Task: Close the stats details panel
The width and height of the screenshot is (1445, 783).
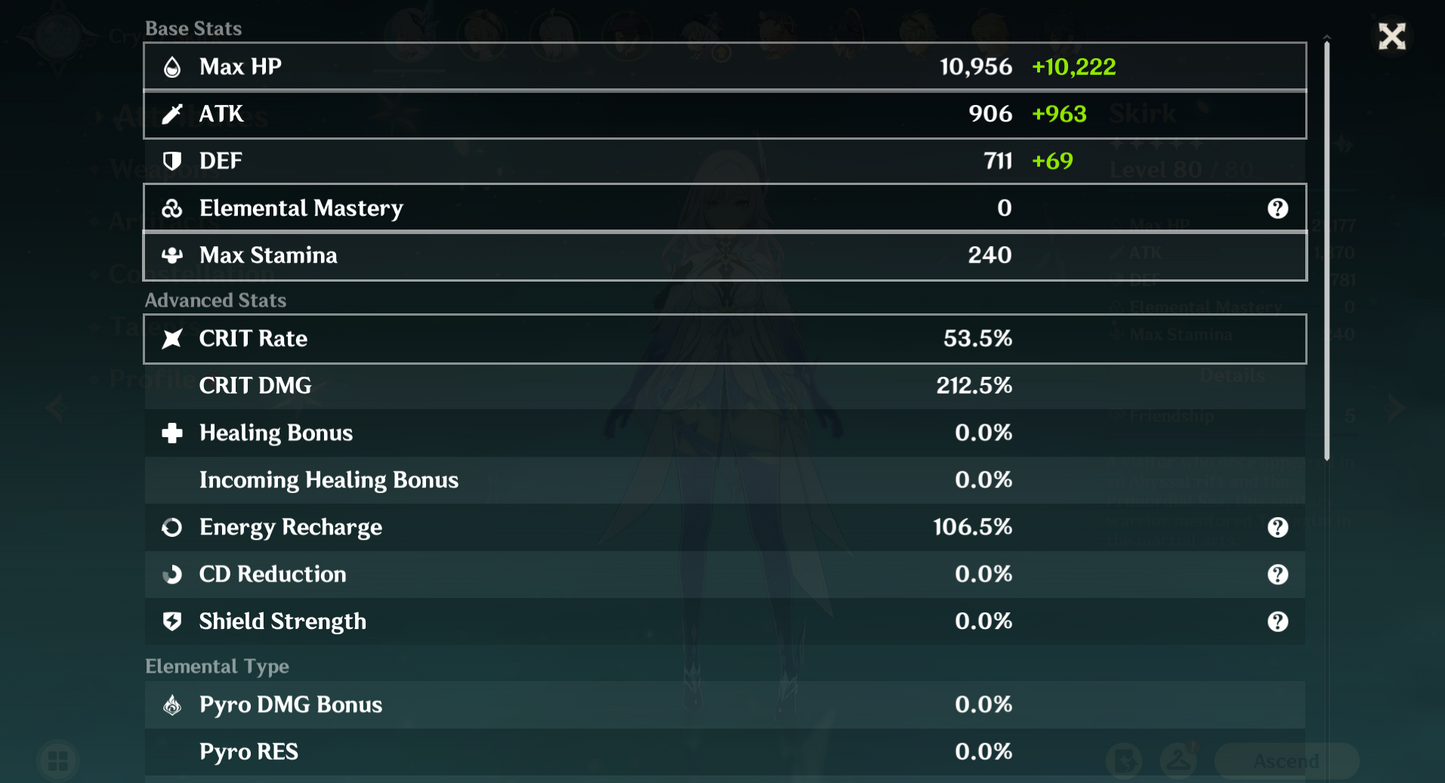Action: point(1392,37)
